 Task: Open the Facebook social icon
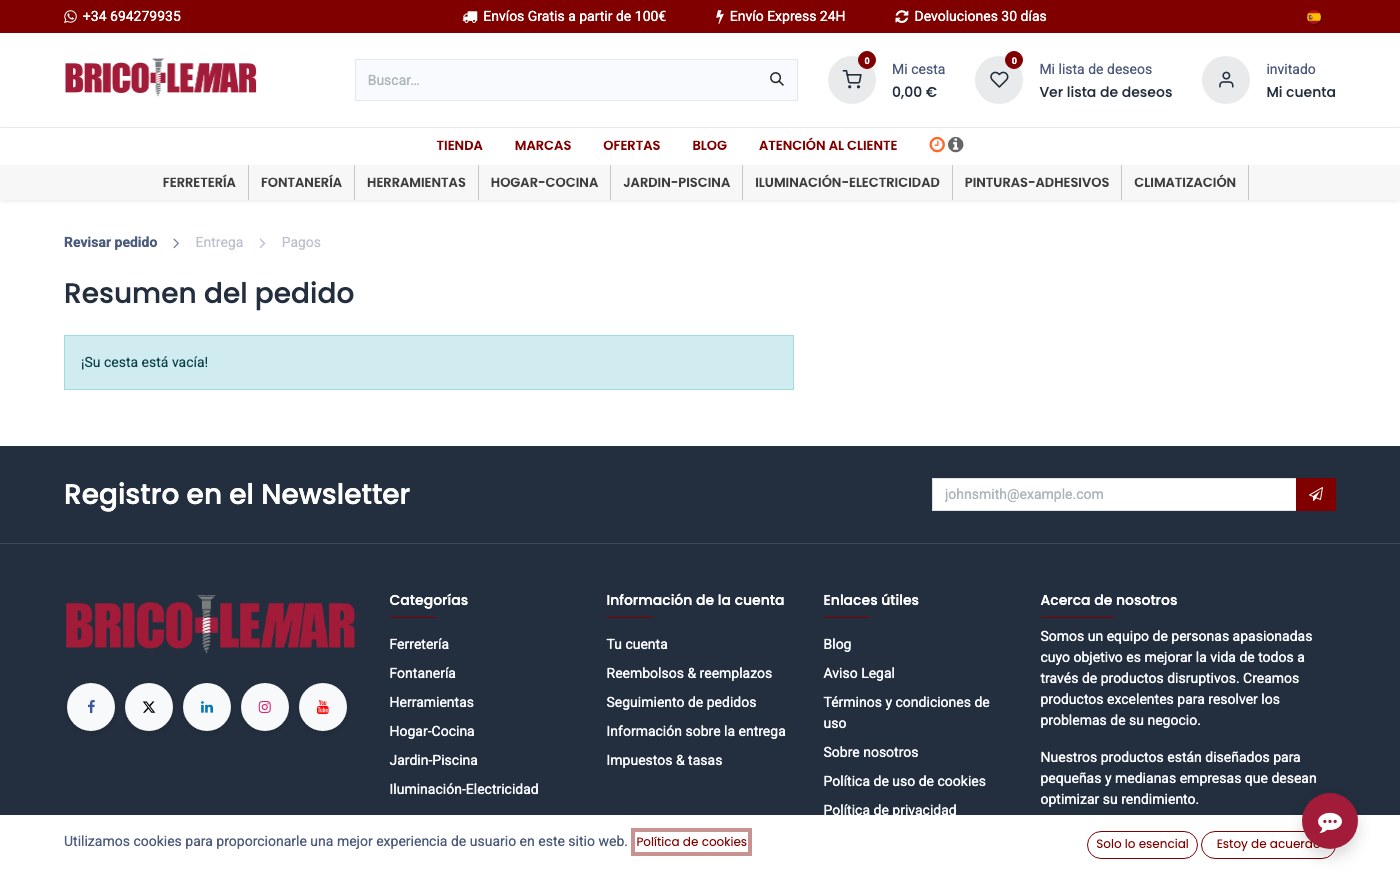pos(91,707)
